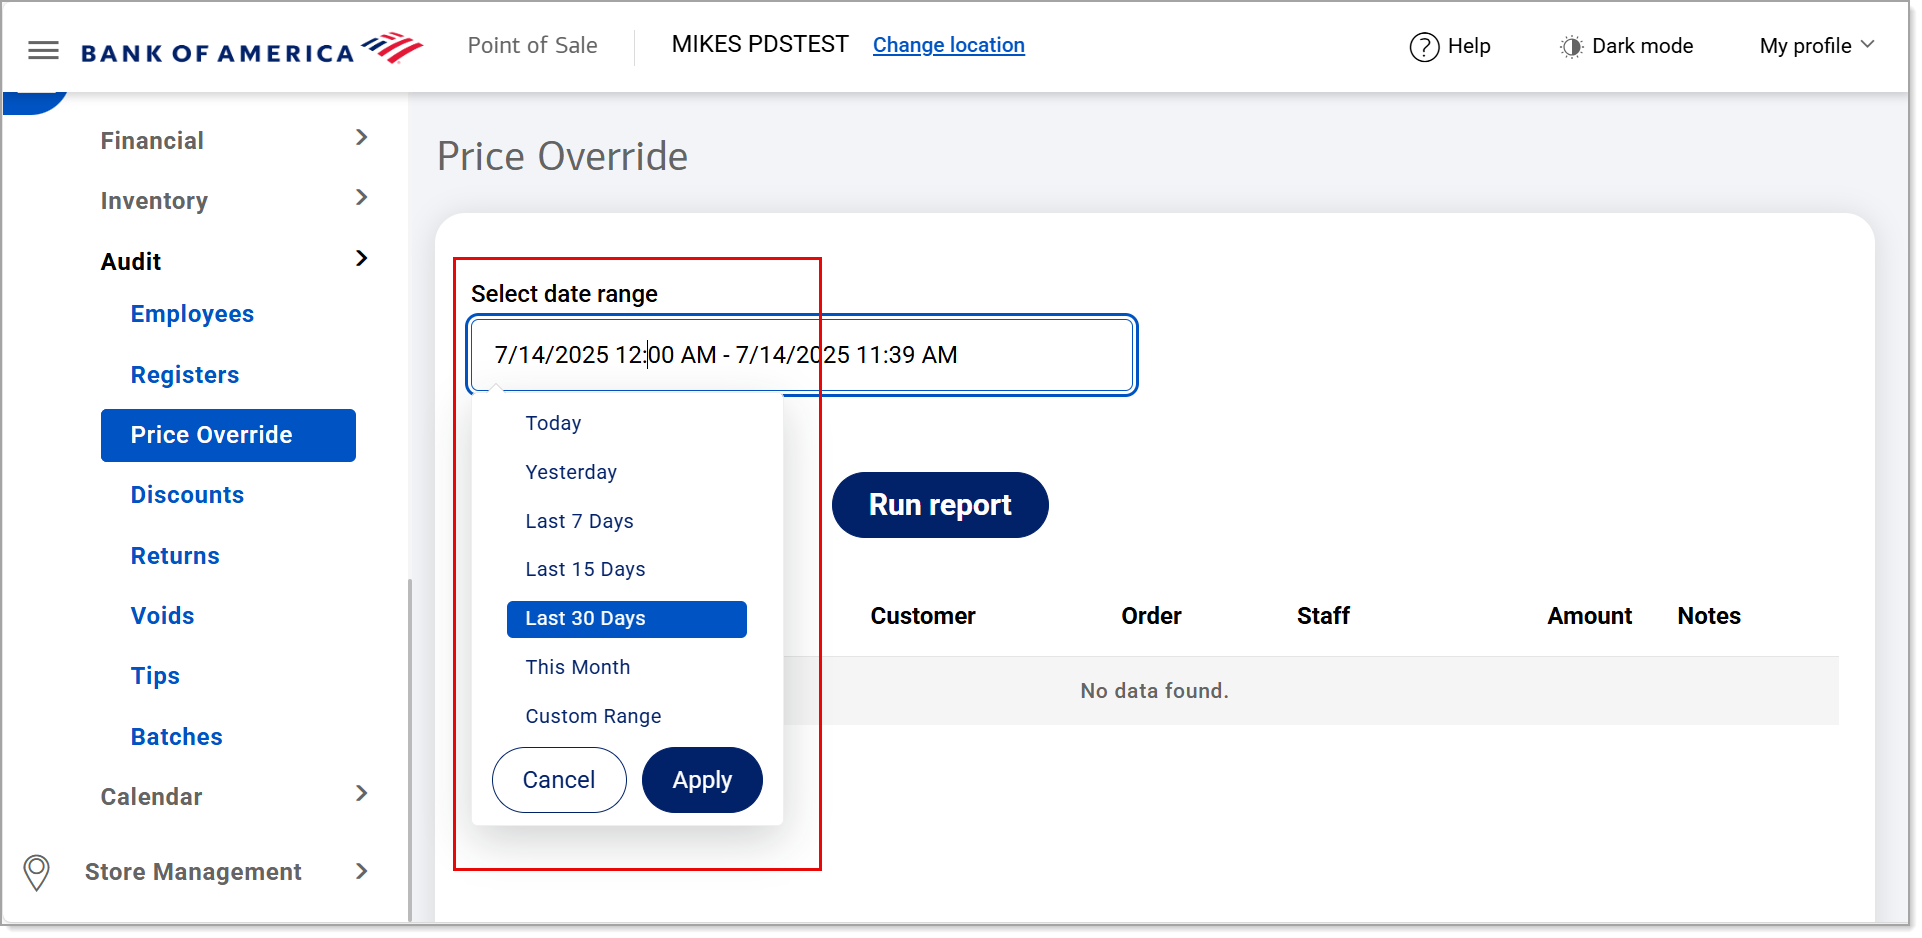Click the Change location link
The width and height of the screenshot is (1922, 938).
point(948,45)
